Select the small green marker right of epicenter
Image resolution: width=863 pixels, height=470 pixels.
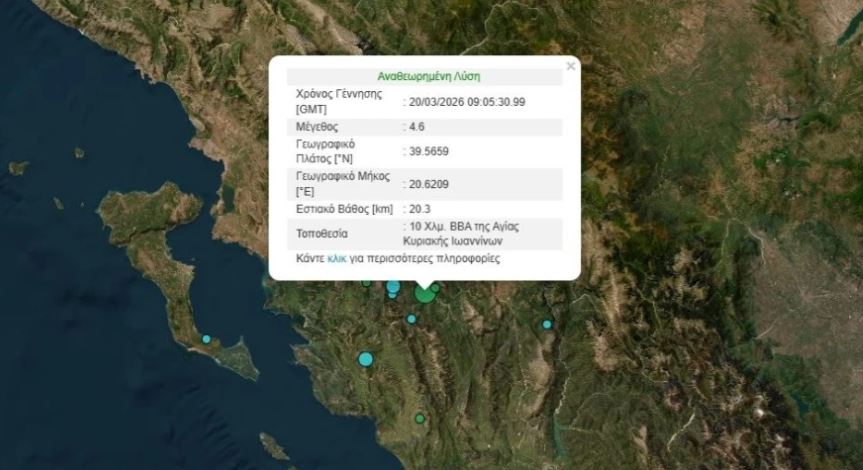[x=436, y=288]
